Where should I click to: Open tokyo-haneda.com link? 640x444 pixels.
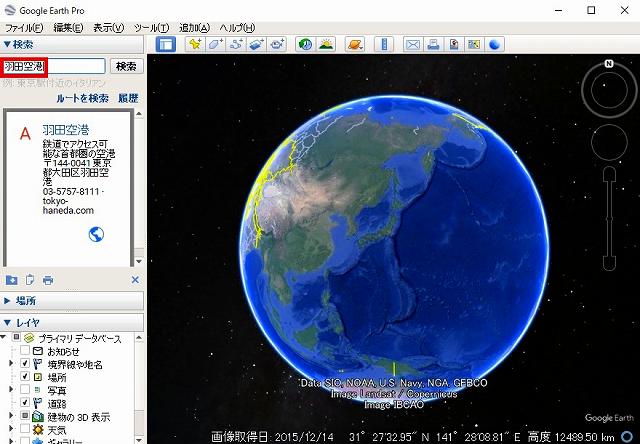[68, 206]
